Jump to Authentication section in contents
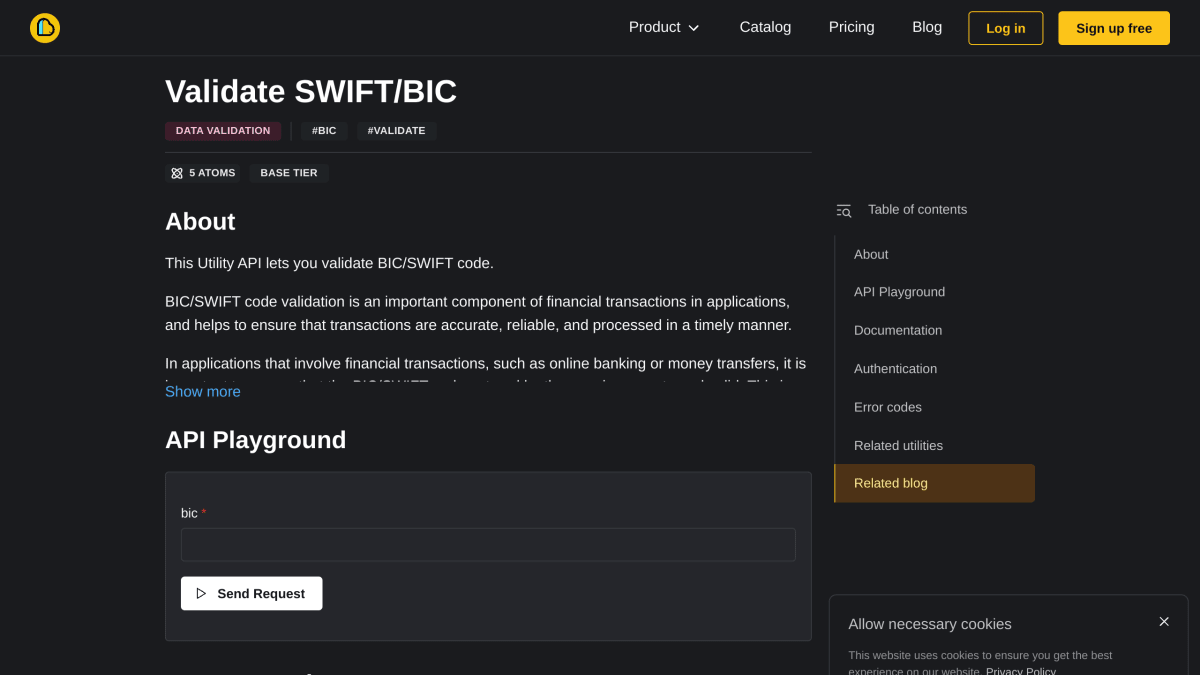 (x=895, y=369)
